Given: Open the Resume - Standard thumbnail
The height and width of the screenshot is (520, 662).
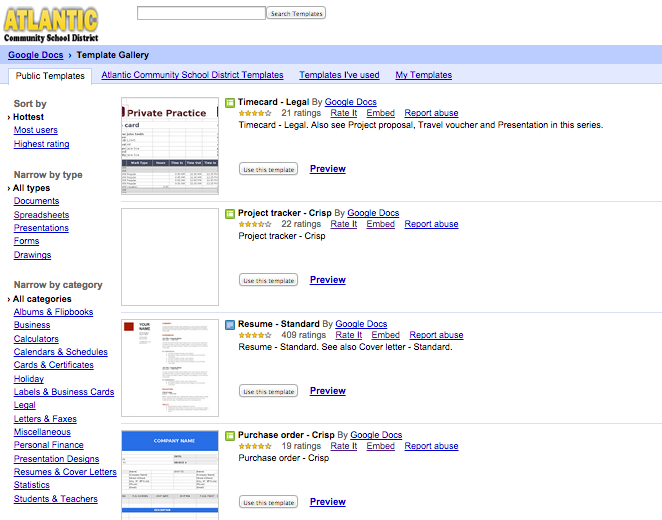Looking at the screenshot, I should click(170, 368).
